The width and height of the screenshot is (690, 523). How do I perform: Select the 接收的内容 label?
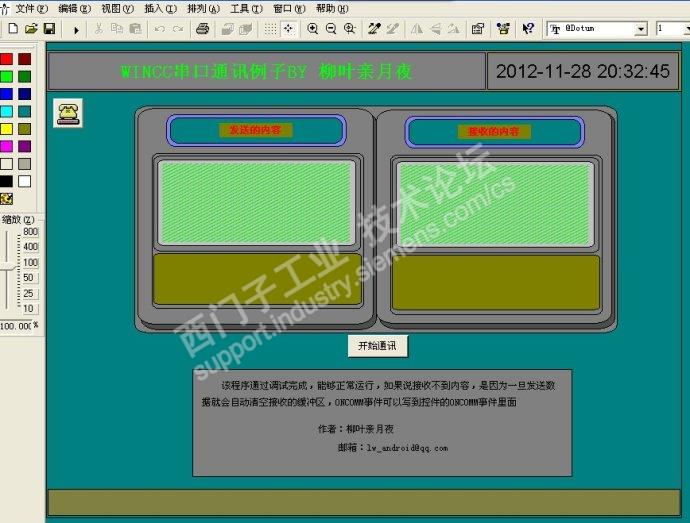pos(494,132)
